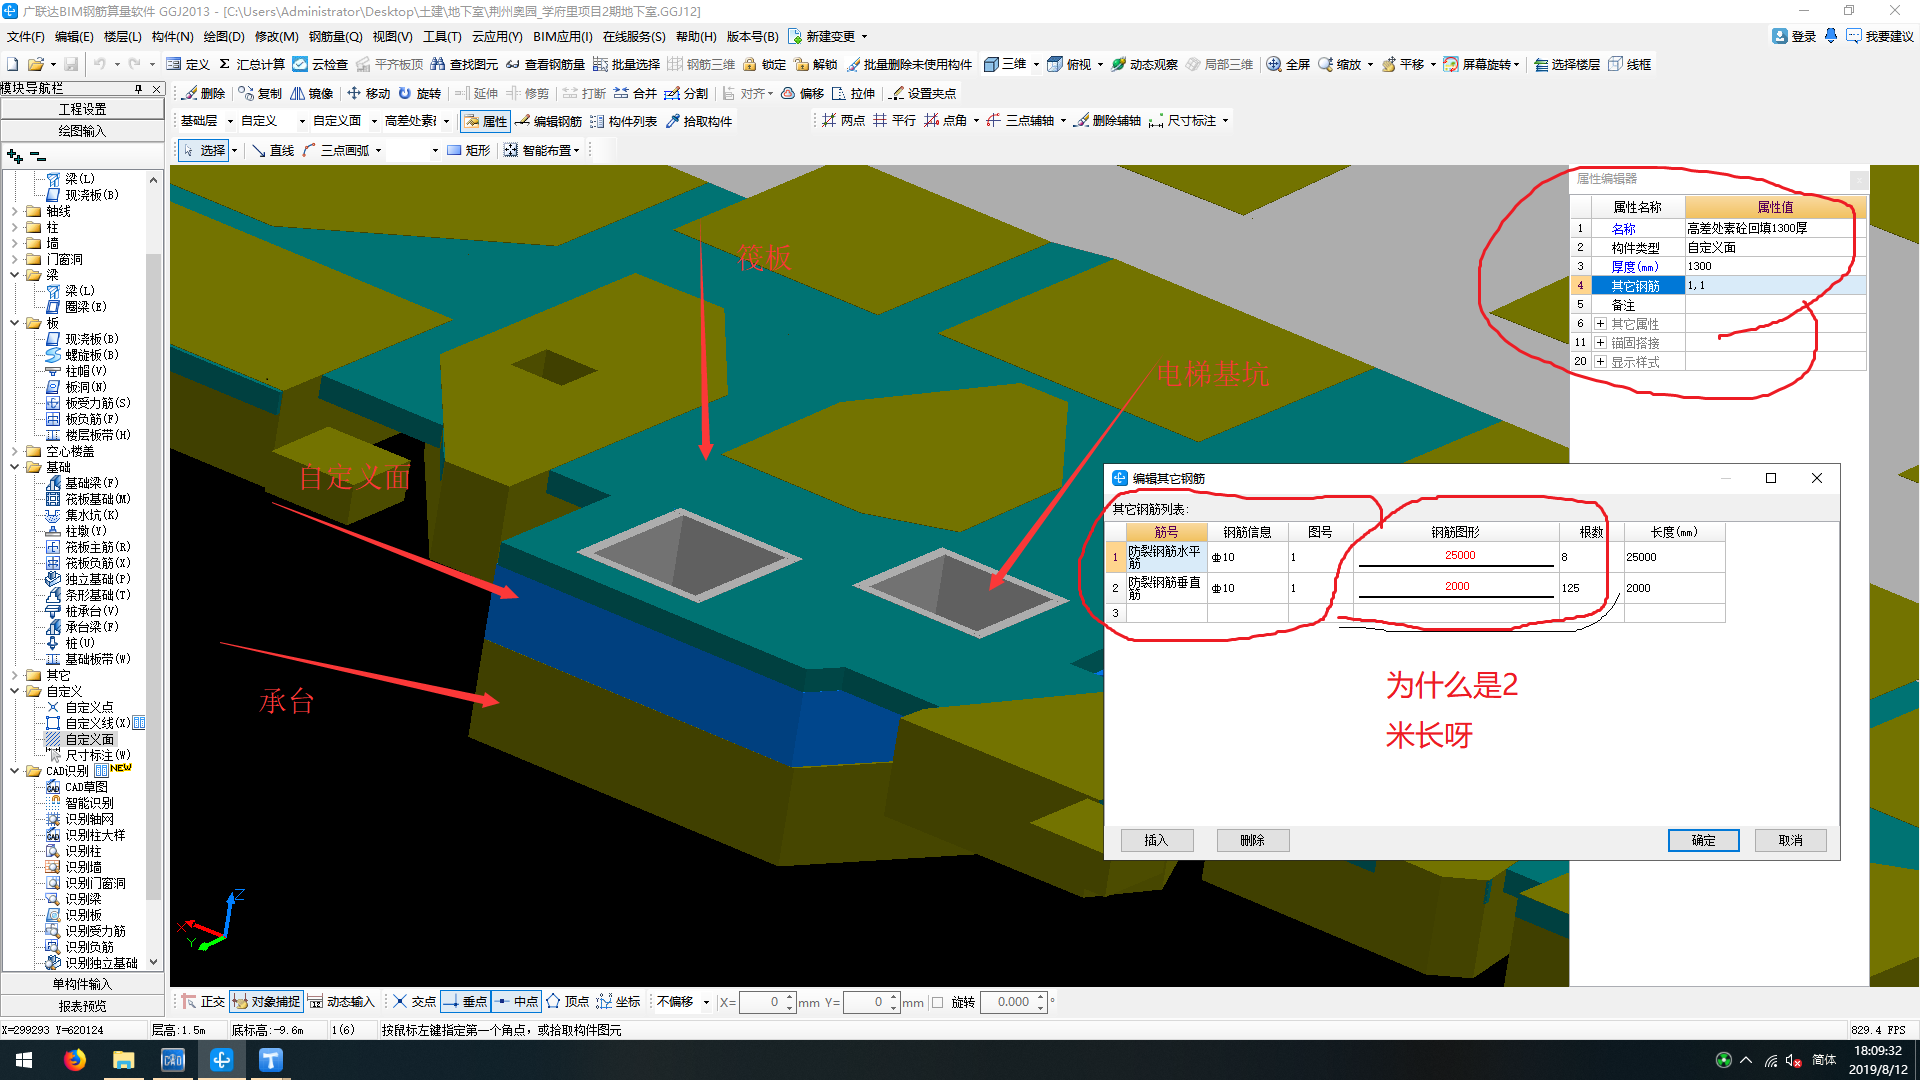Open the 在线服务(S) menu
This screenshot has height=1080, width=1920.
pos(634,36)
